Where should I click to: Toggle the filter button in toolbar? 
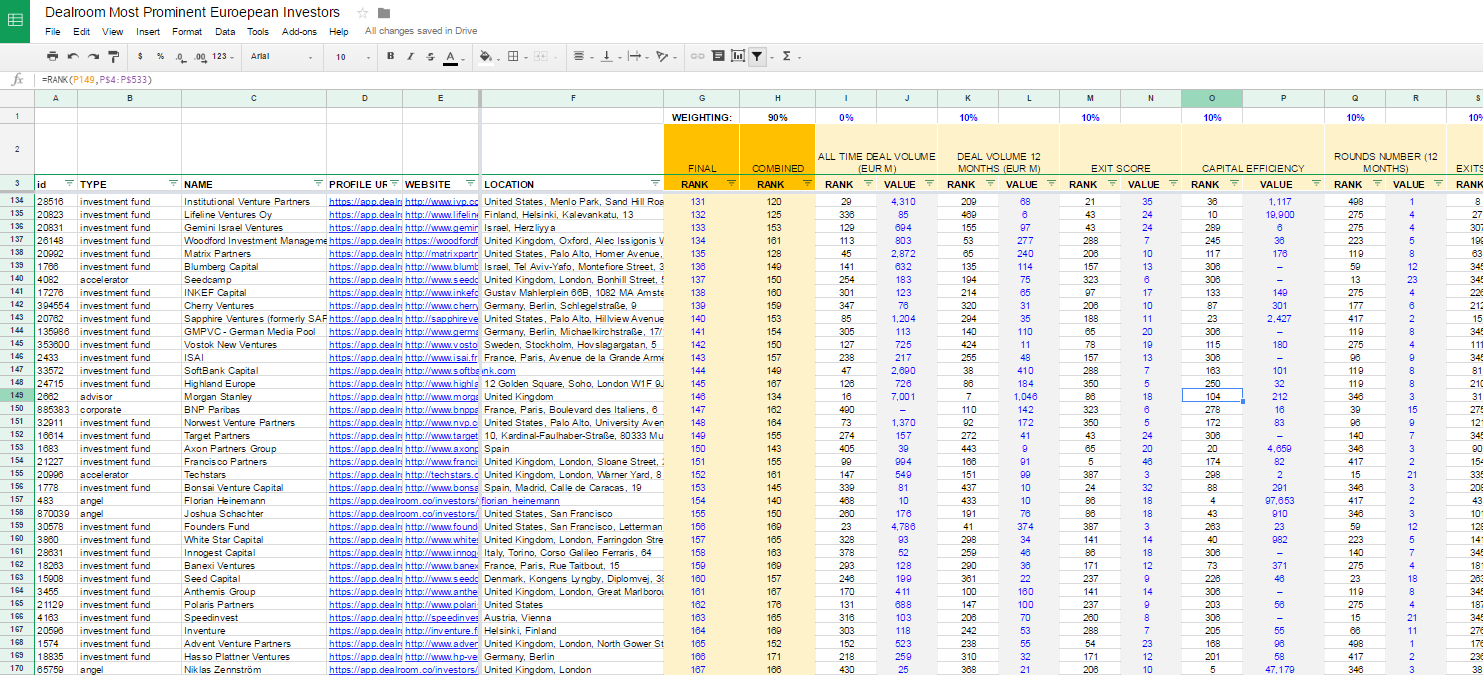(x=757, y=57)
